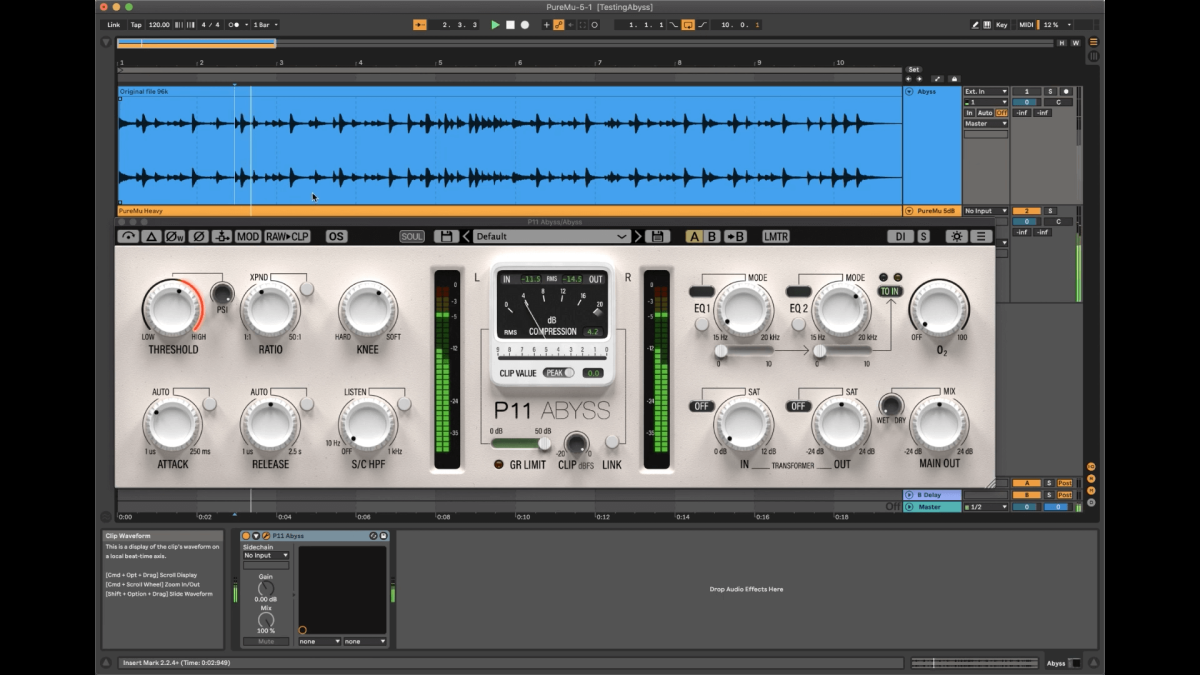
Task: Open the No Input dropdown on PureMu track
Action: click(x=986, y=211)
